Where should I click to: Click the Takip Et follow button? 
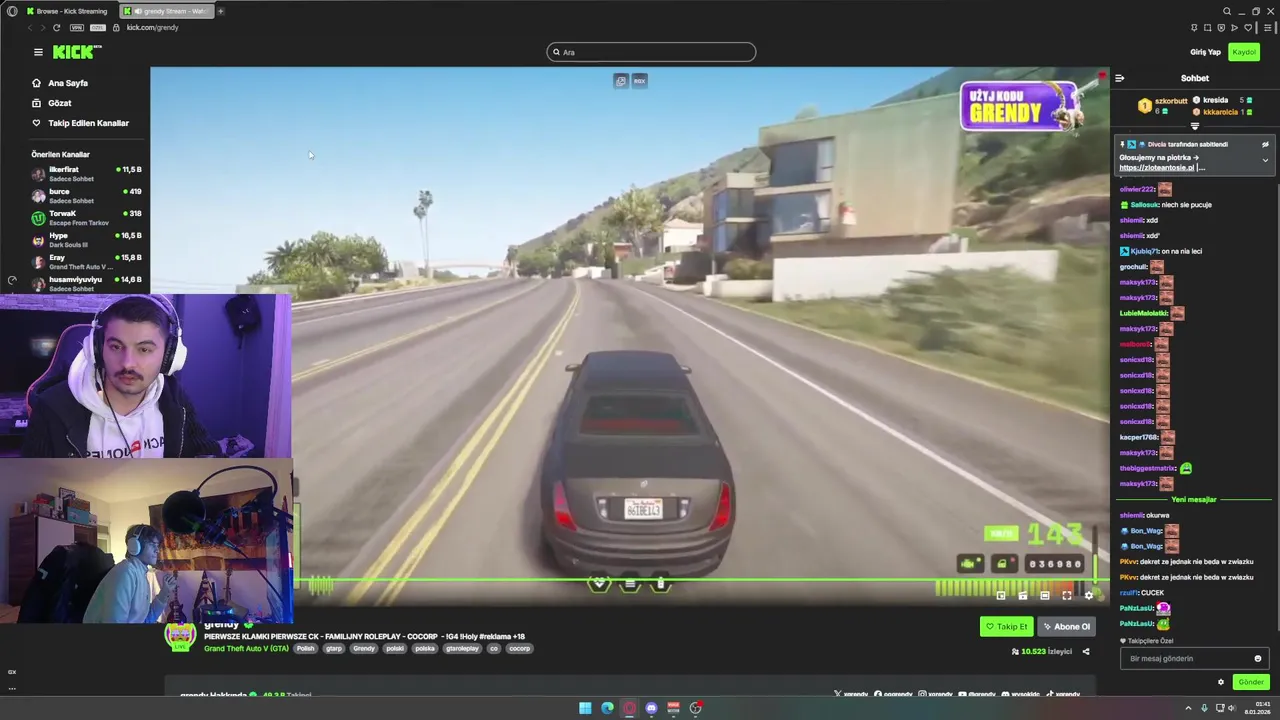(1006, 627)
